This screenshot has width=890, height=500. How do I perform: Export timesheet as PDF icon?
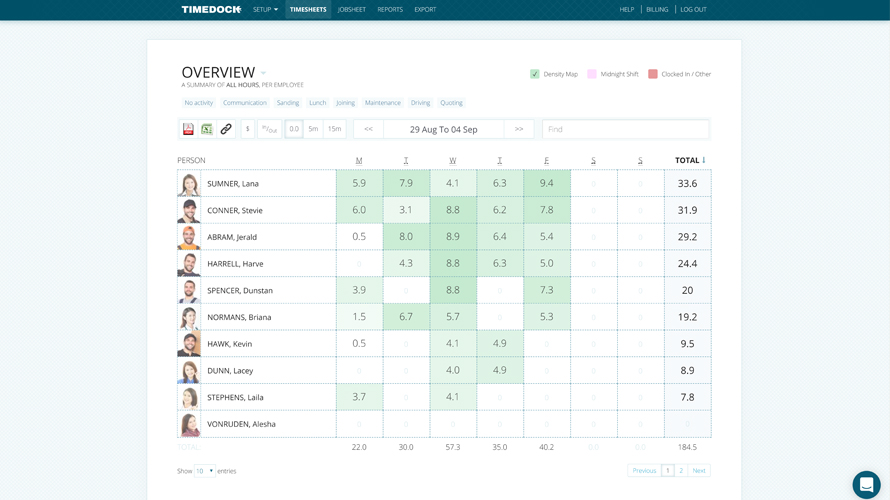(188, 129)
